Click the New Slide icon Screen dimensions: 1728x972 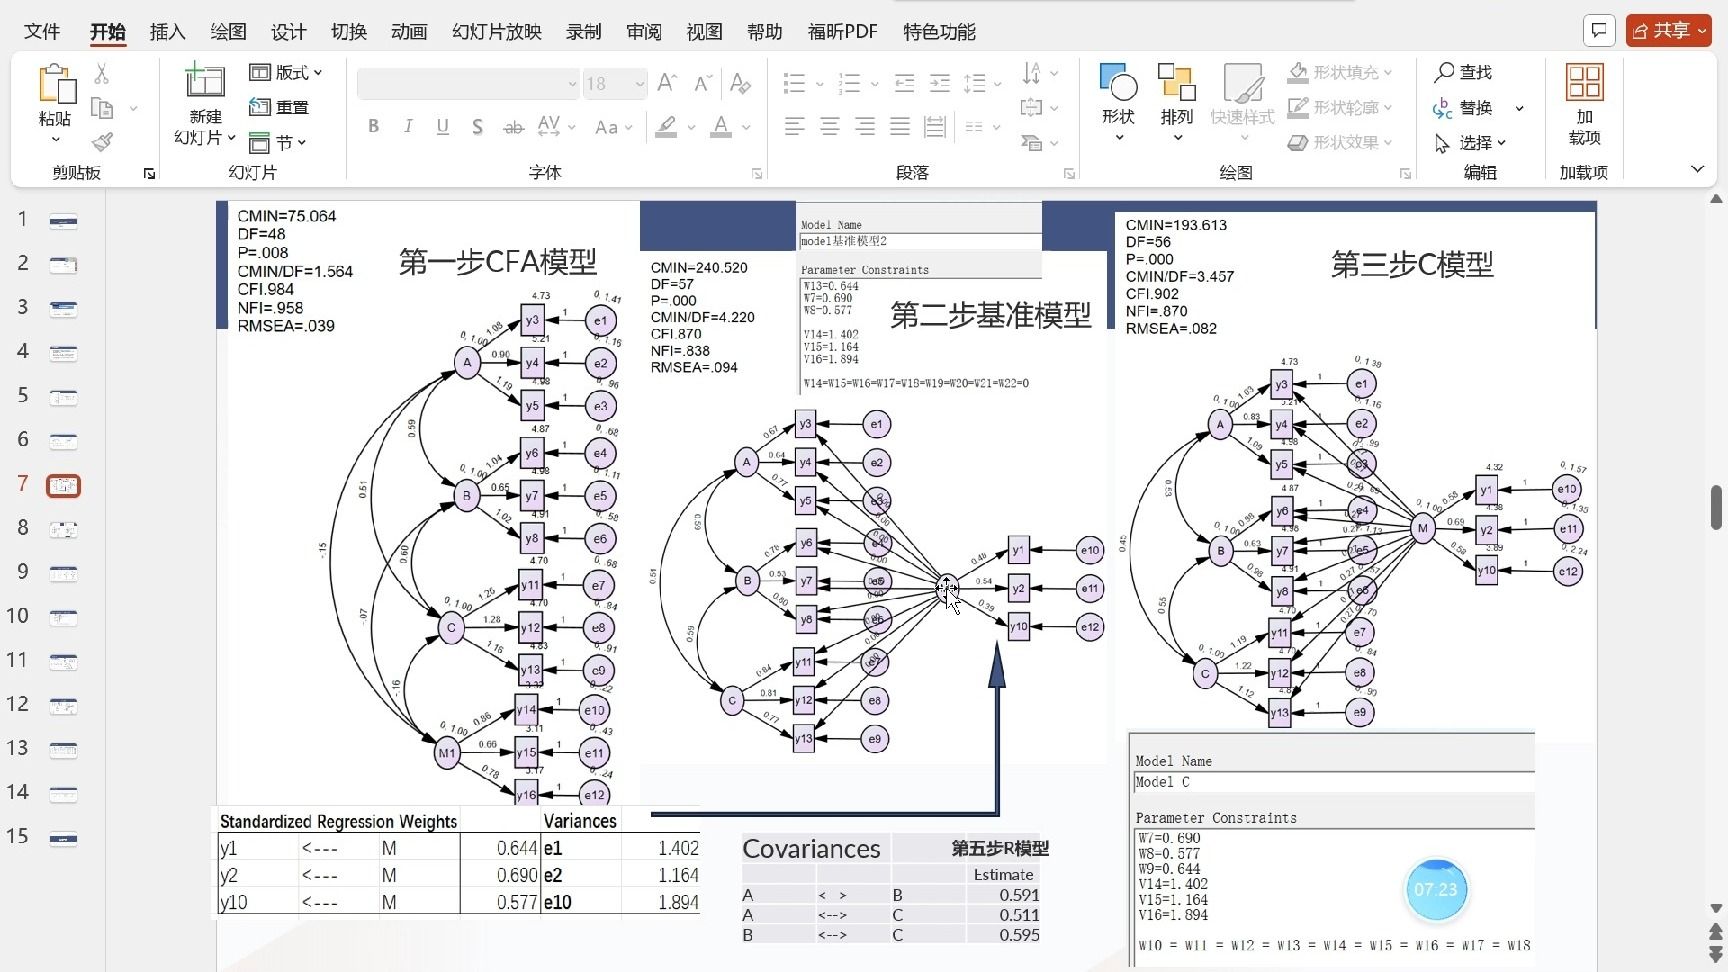[205, 82]
